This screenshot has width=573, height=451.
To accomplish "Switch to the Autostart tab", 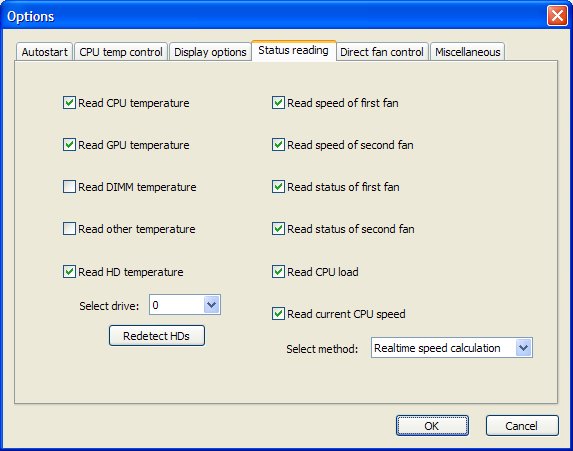I will [x=45, y=52].
